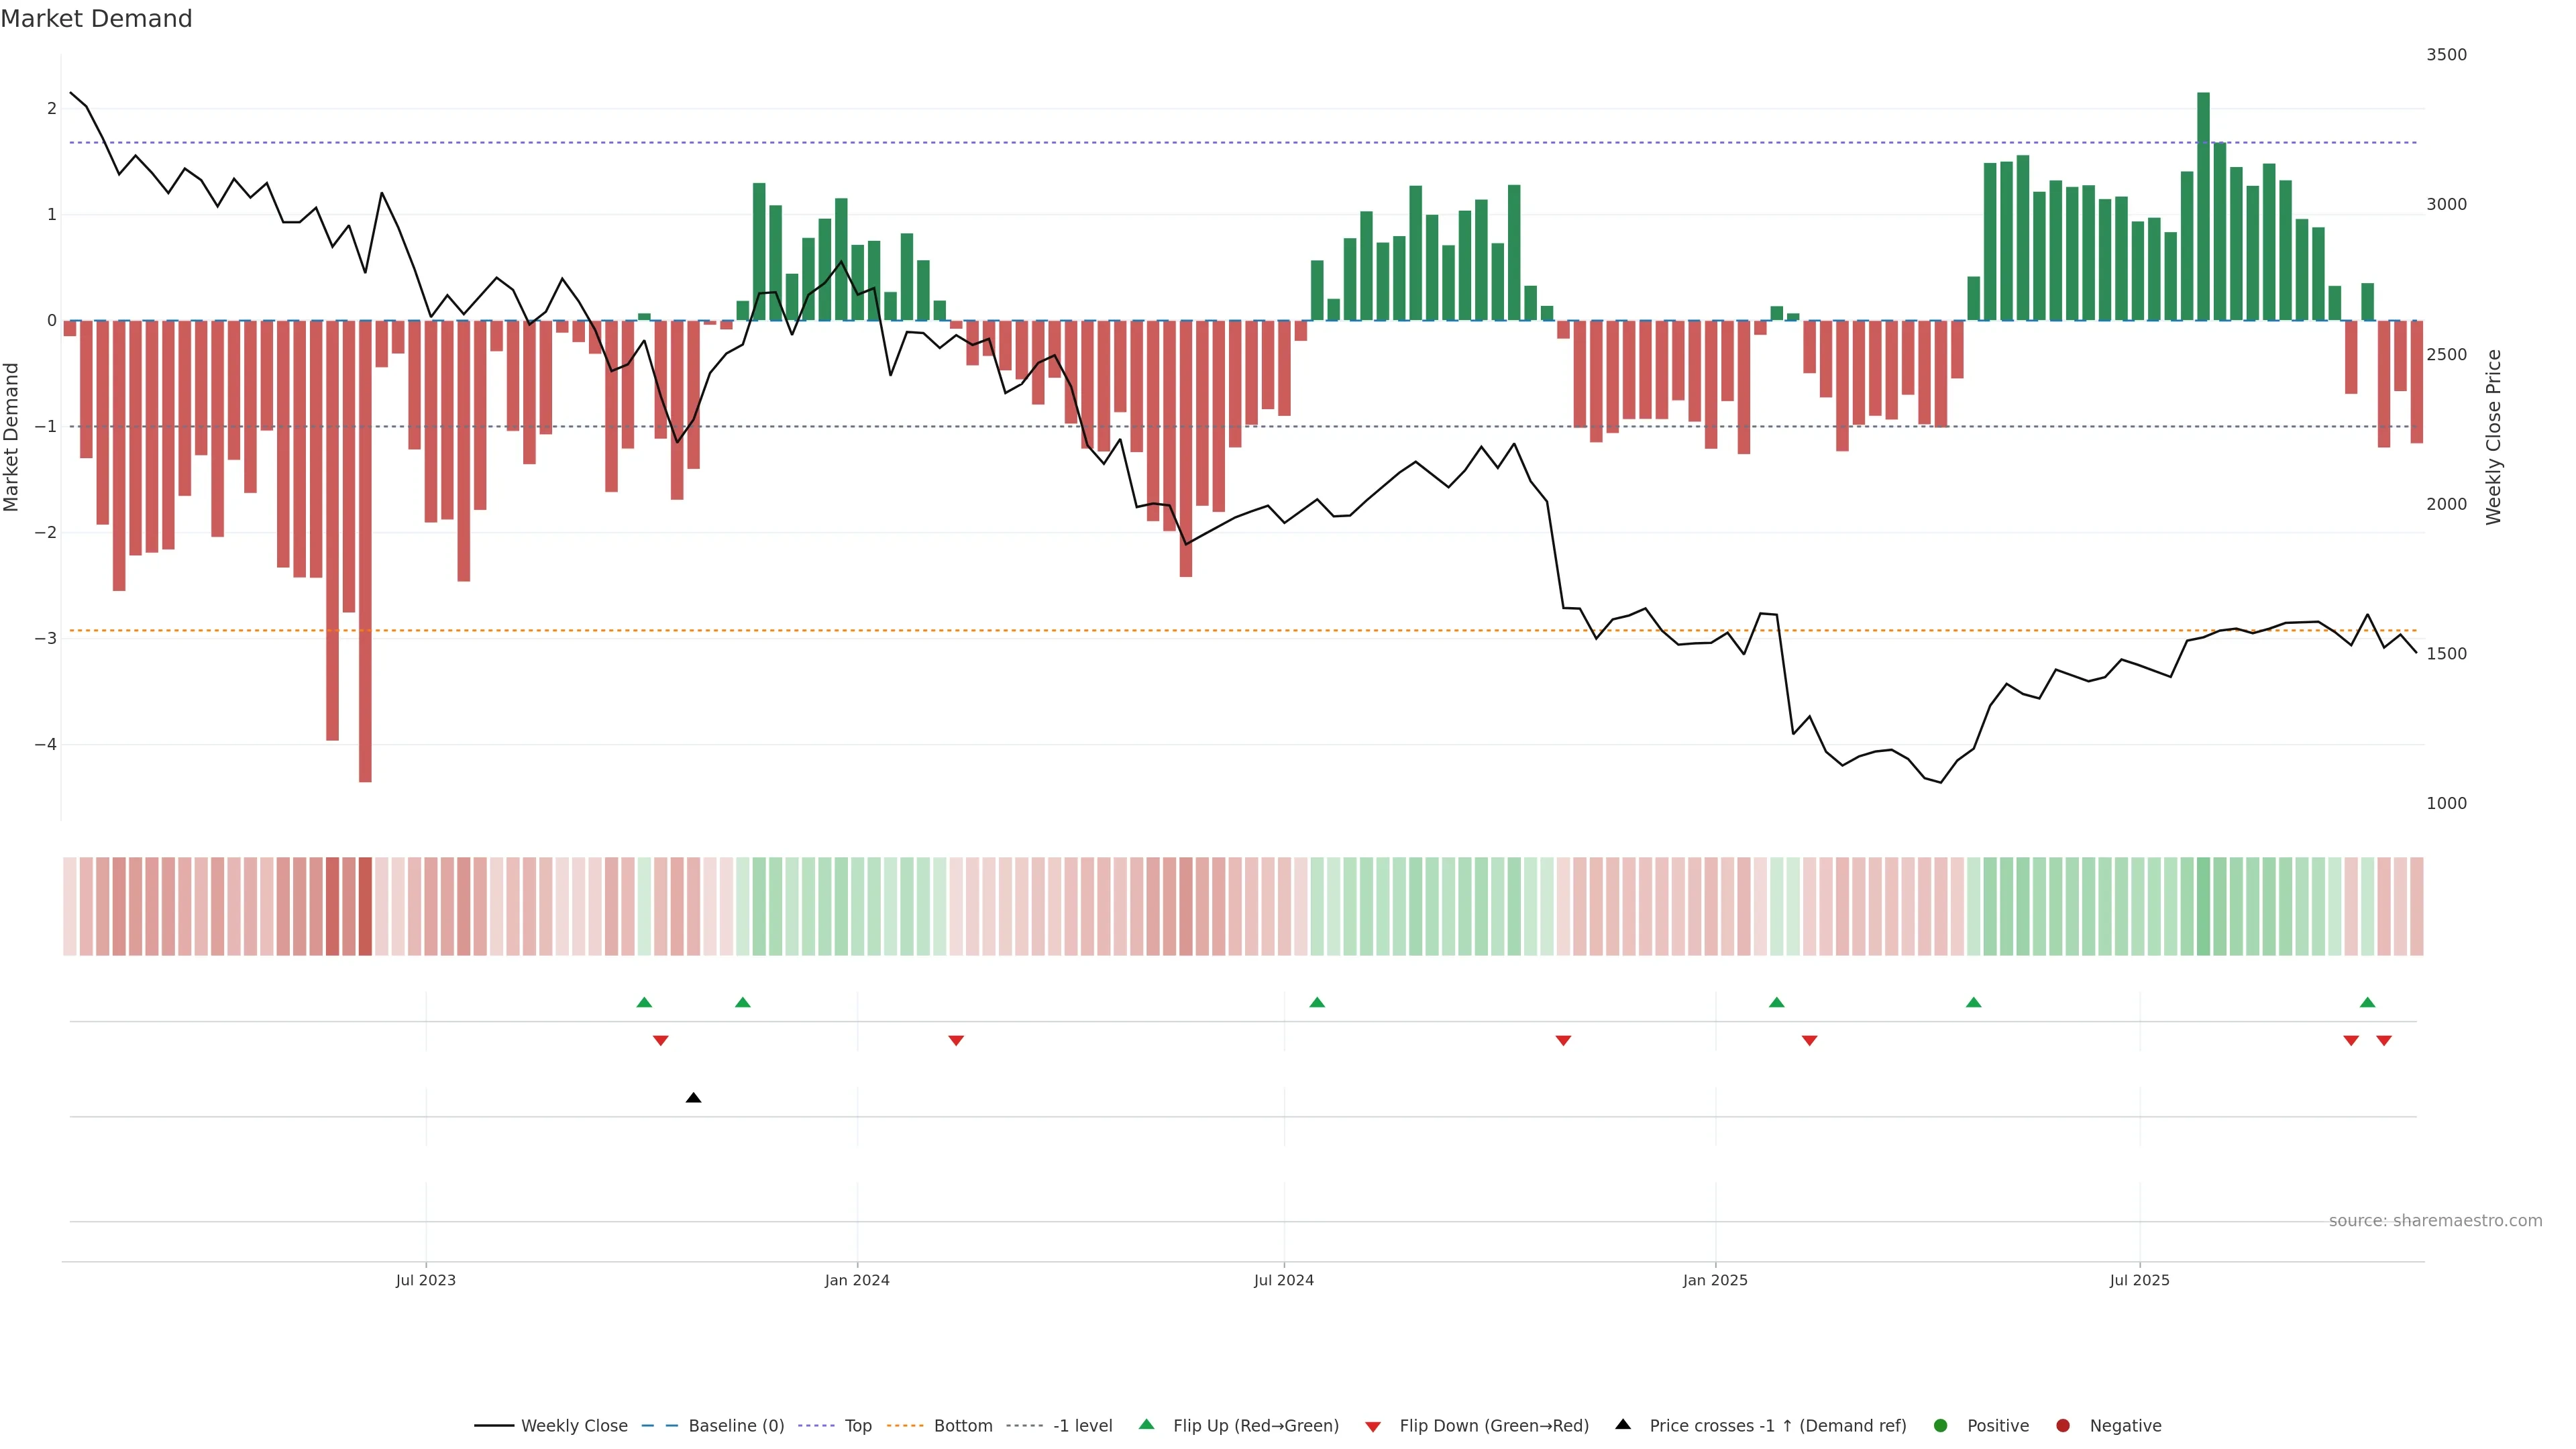Image resolution: width=2576 pixels, height=1449 pixels.
Task: Click the source: sharemaestro.com text
Action: 2435,1220
